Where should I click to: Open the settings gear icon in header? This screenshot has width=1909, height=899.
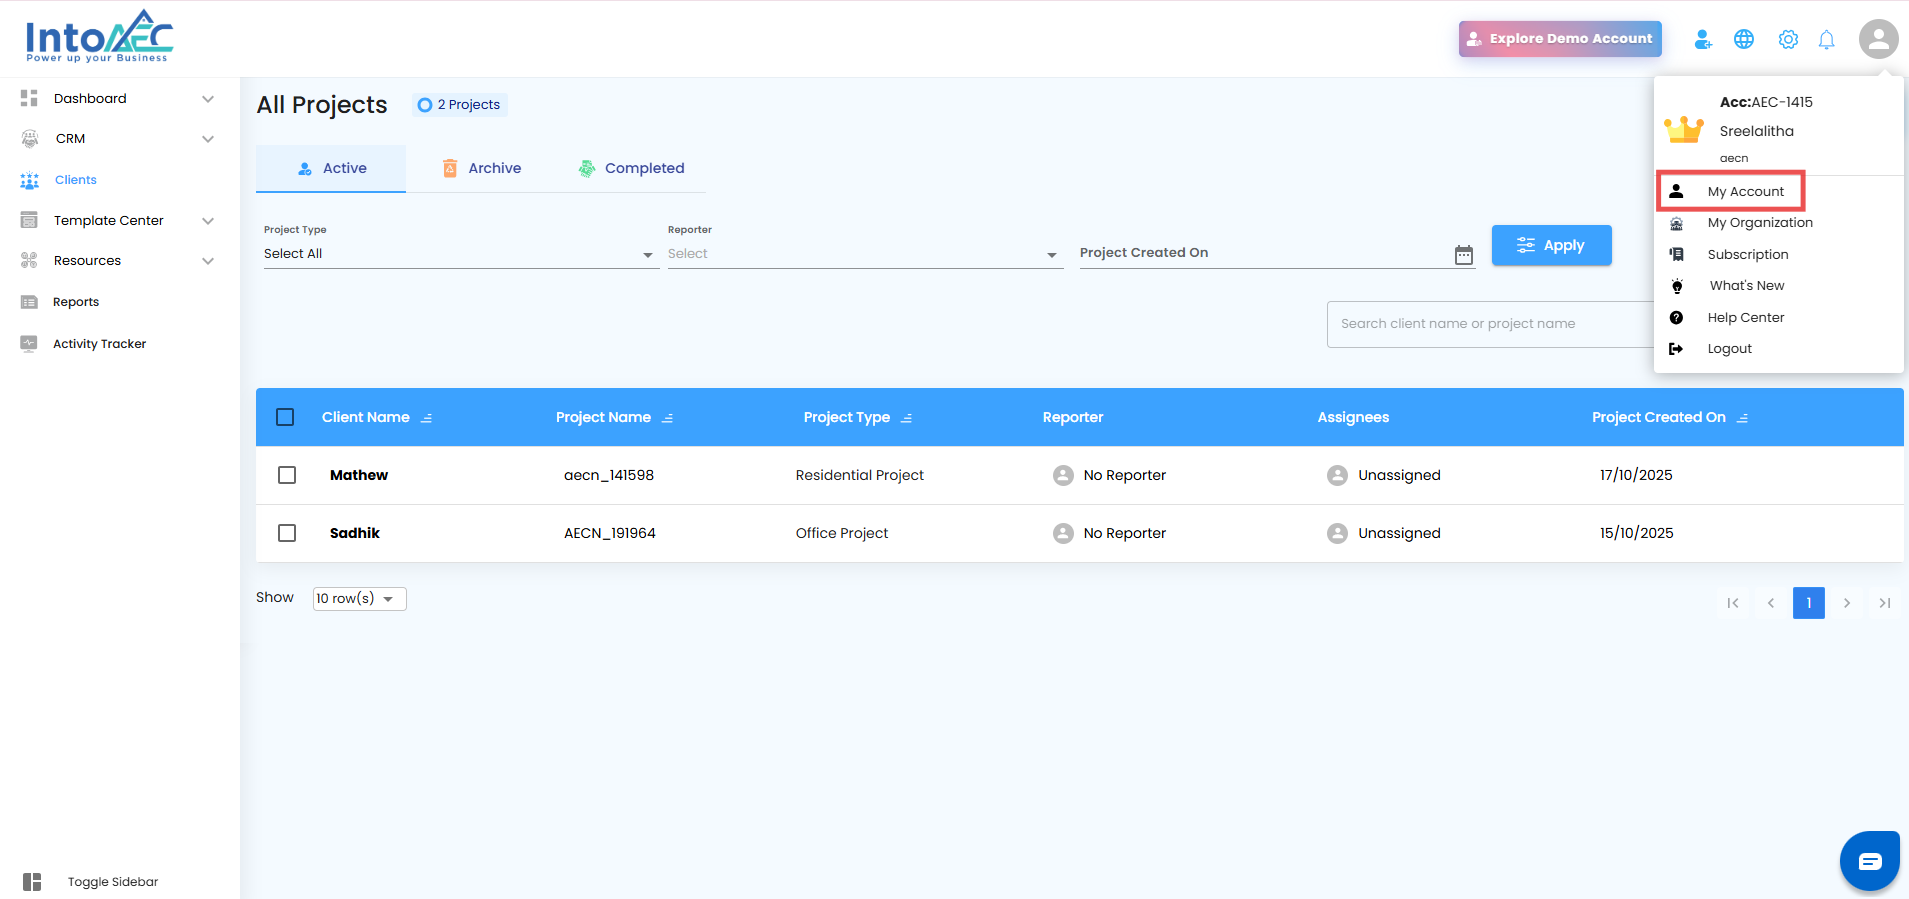1788,40
